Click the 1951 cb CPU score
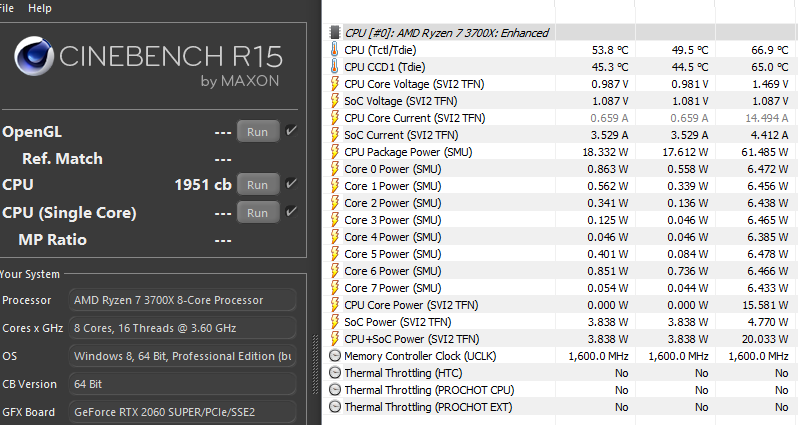Image resolution: width=798 pixels, height=425 pixels. point(203,184)
